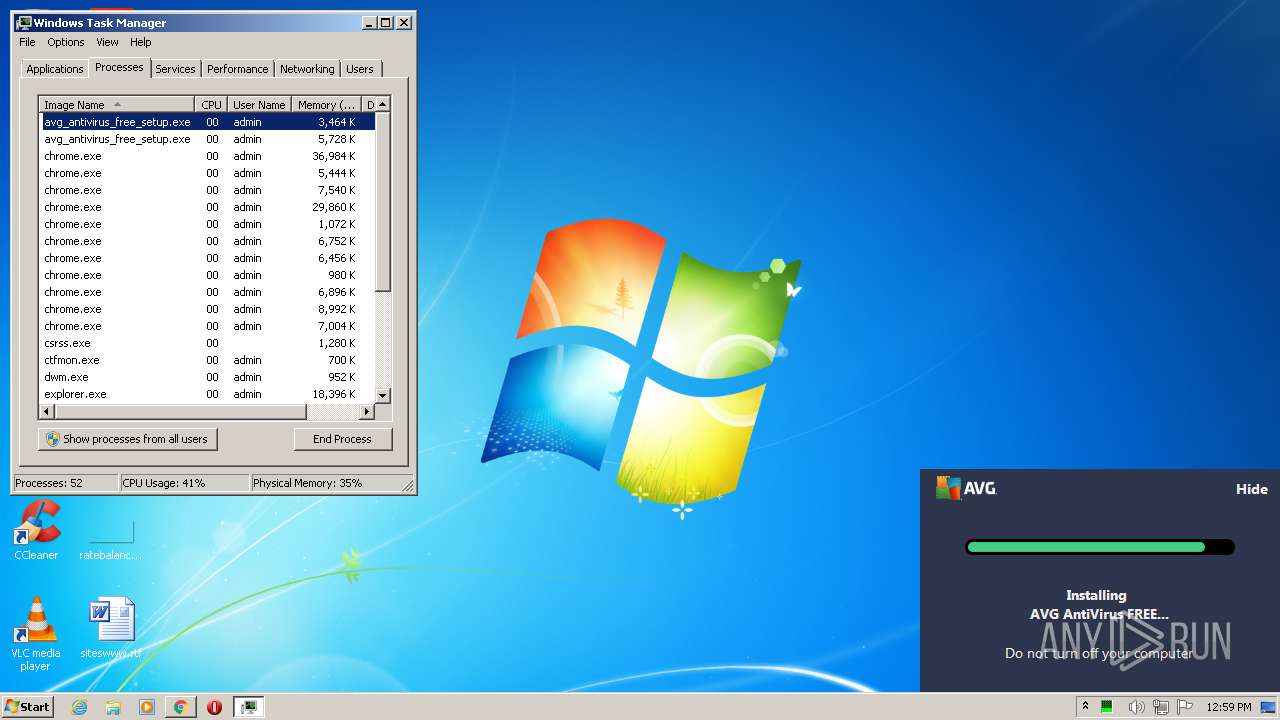This screenshot has width=1280, height=720.
Task: Open the volume speaker tray icon
Action: tap(1137, 707)
